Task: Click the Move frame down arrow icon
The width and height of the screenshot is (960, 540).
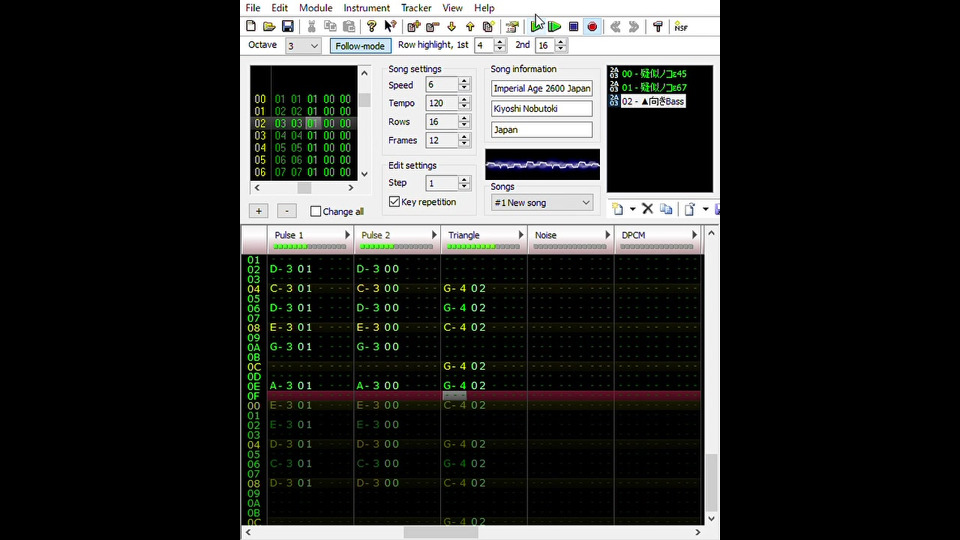Action: click(451, 27)
